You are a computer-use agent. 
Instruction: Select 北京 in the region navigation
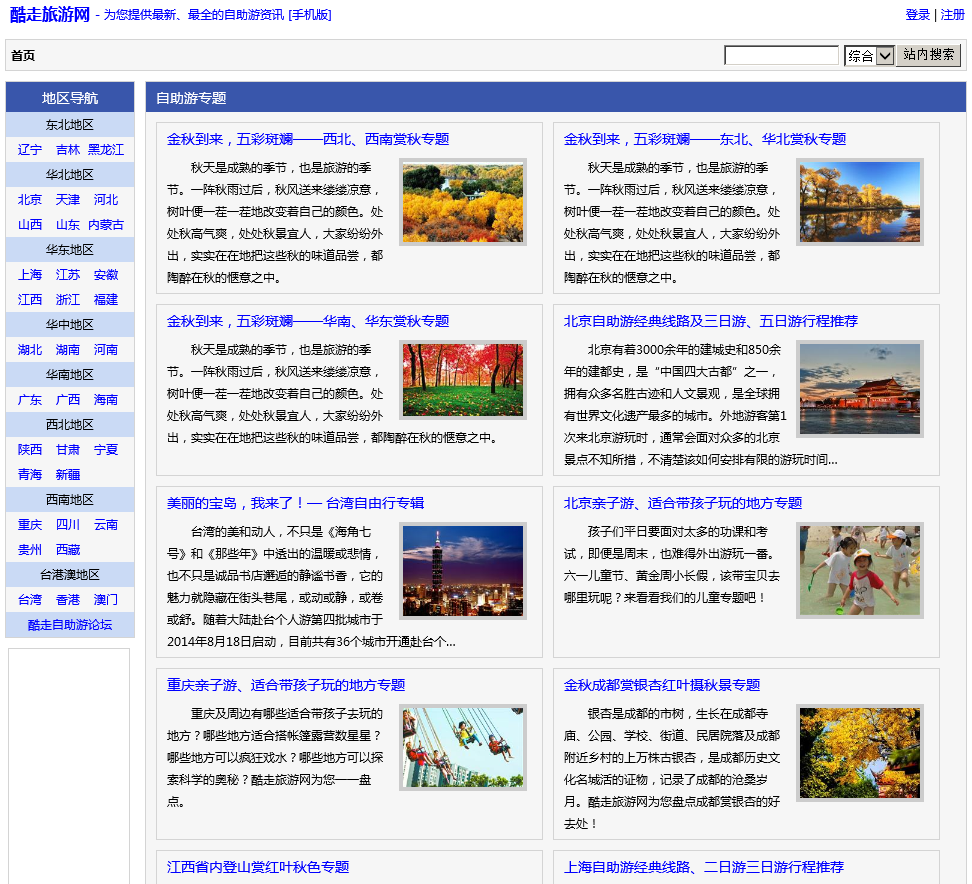[30, 200]
